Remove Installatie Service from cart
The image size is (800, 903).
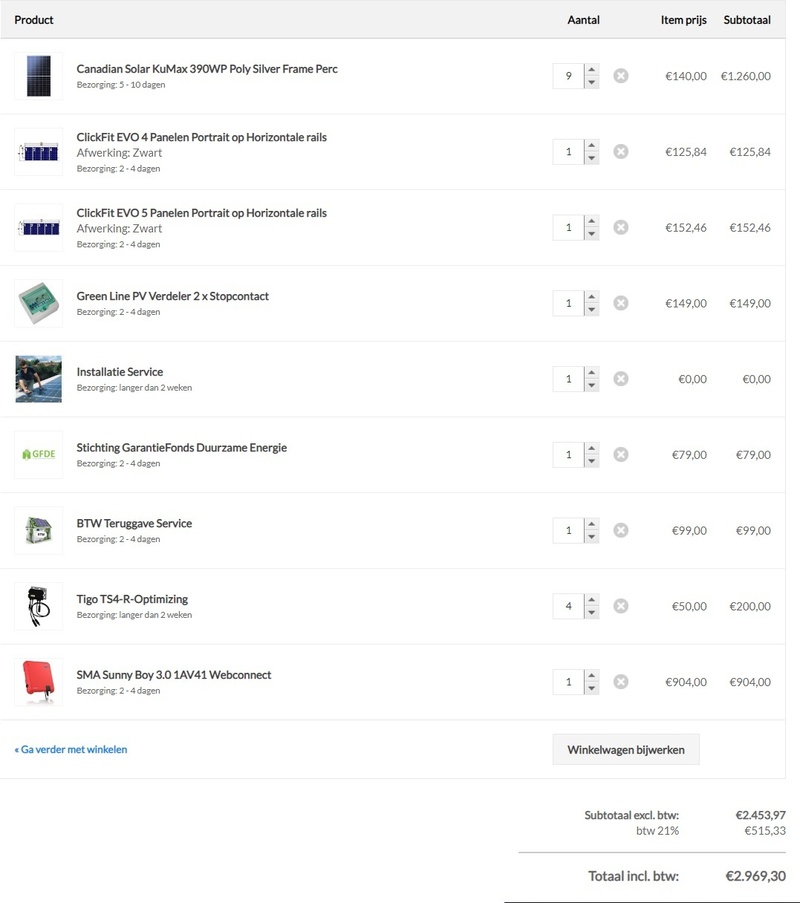point(620,379)
